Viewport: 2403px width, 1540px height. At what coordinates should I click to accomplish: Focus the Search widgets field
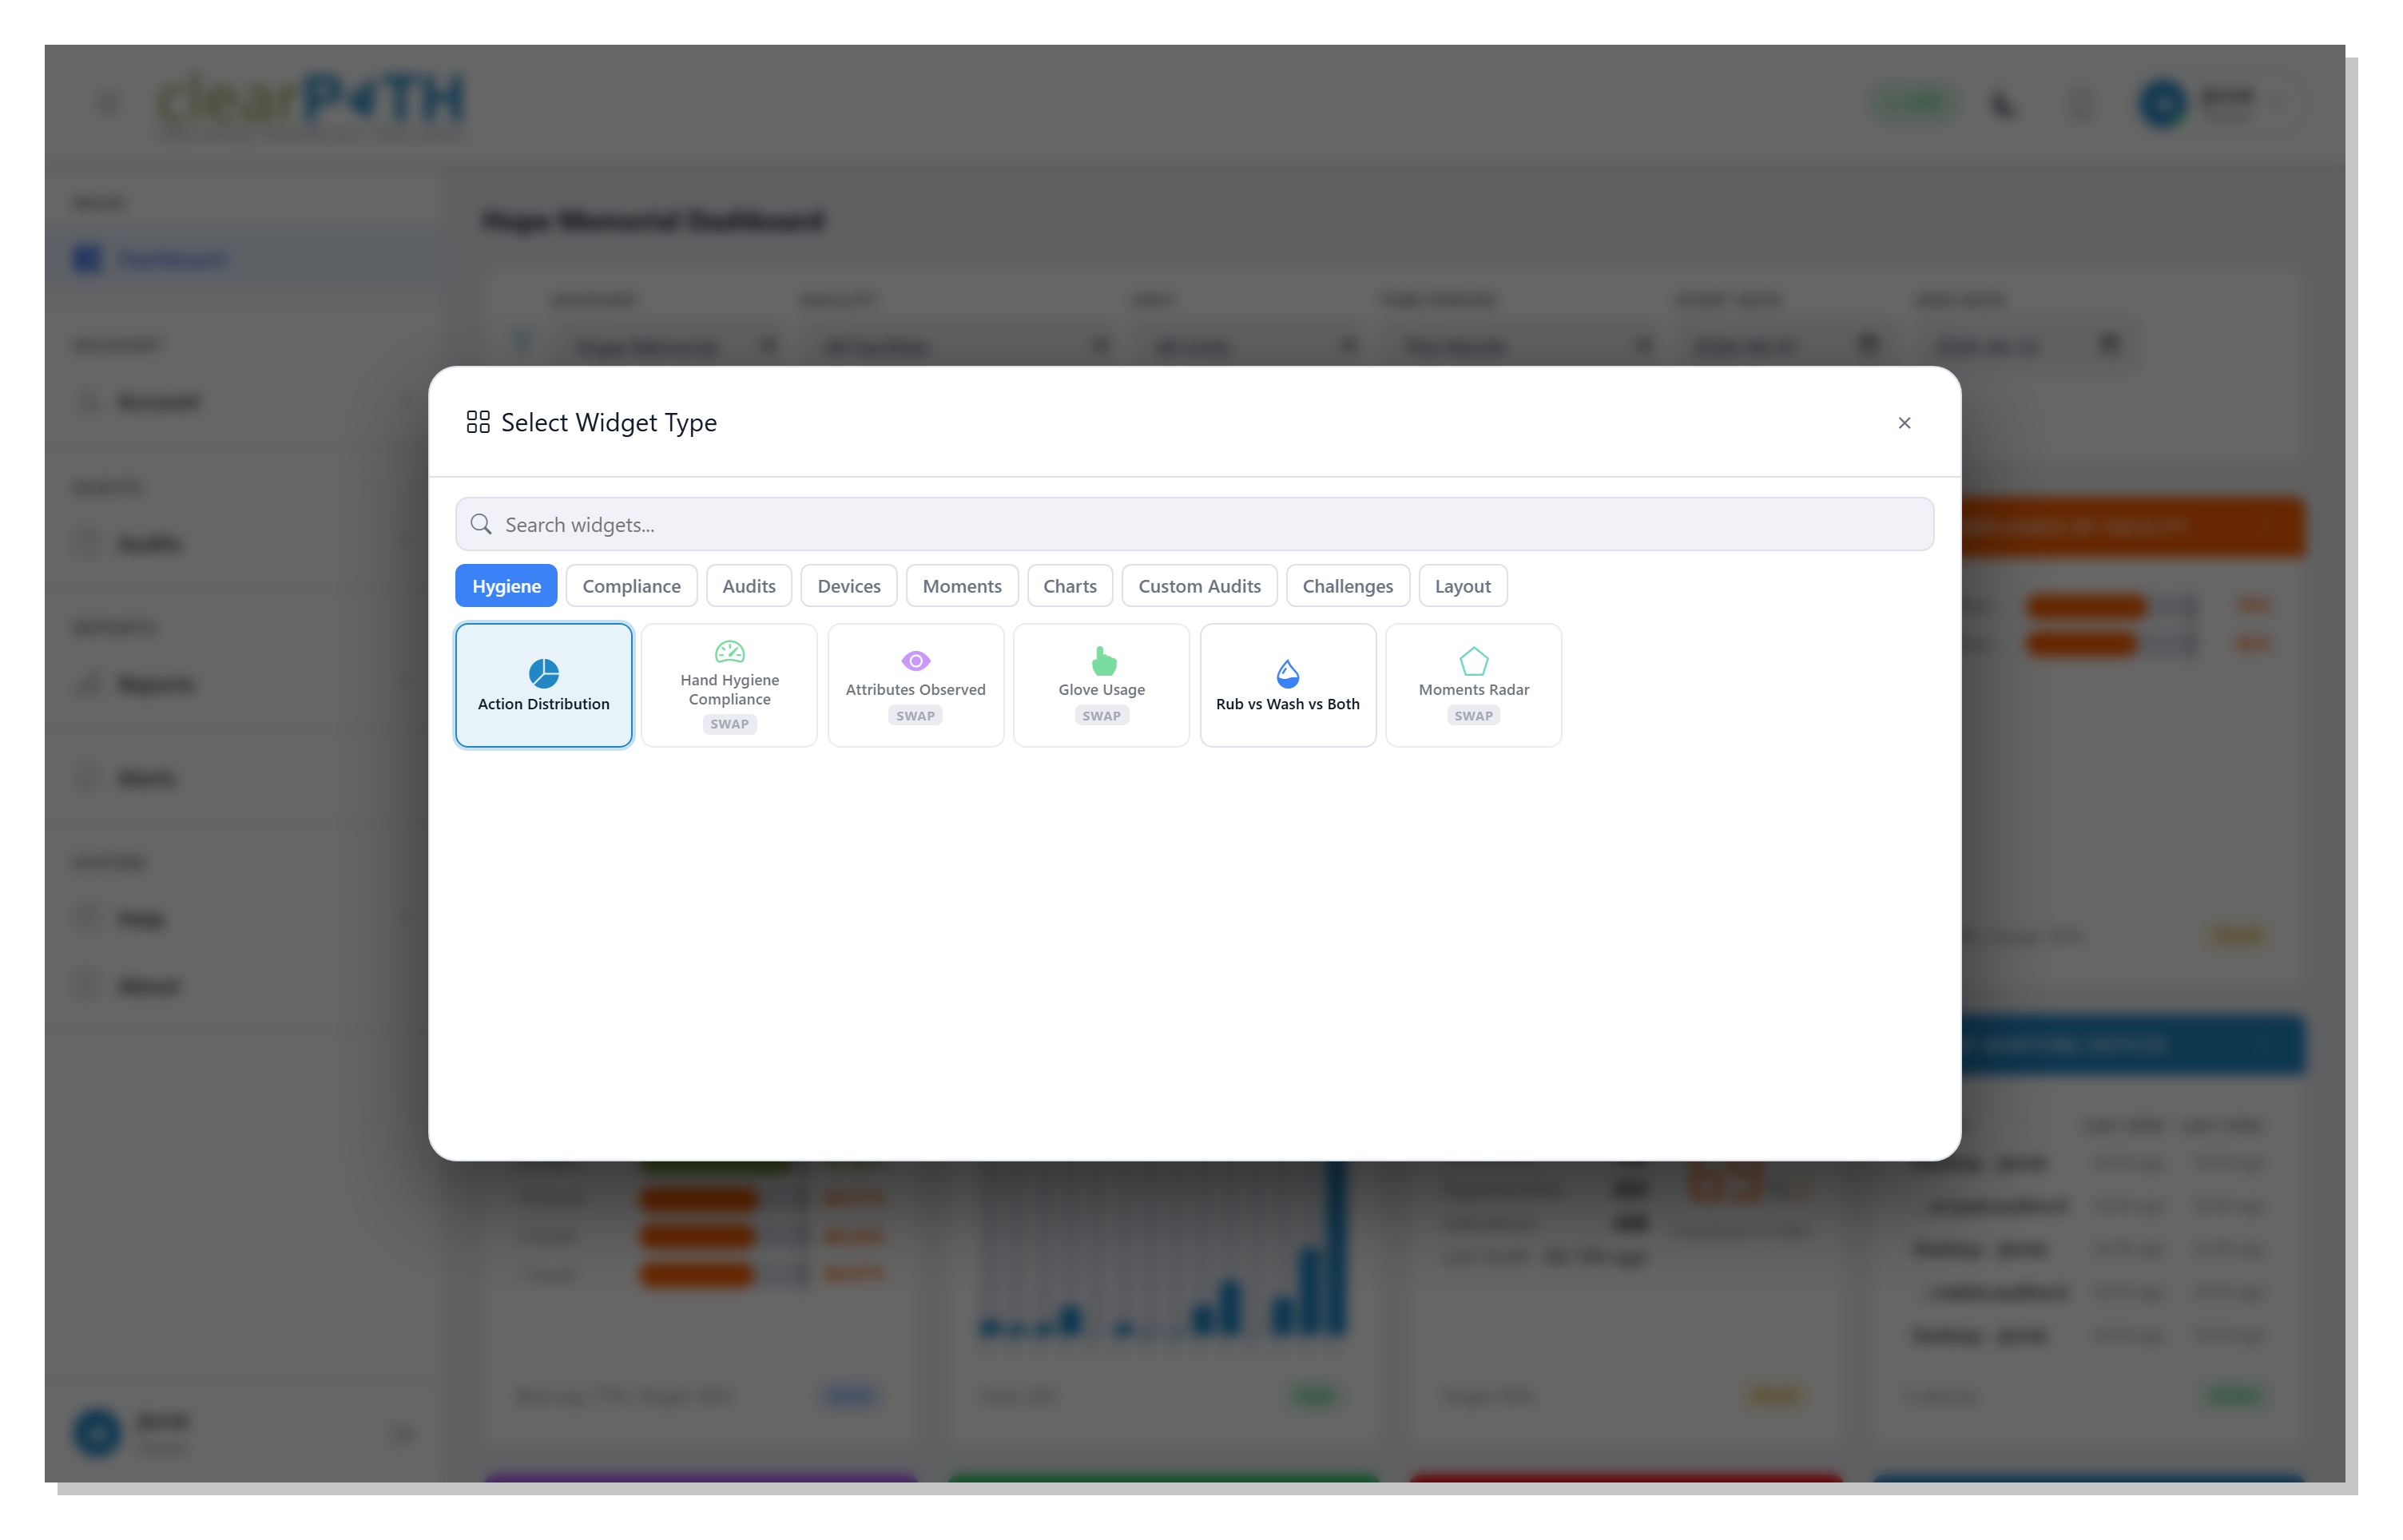(1194, 524)
